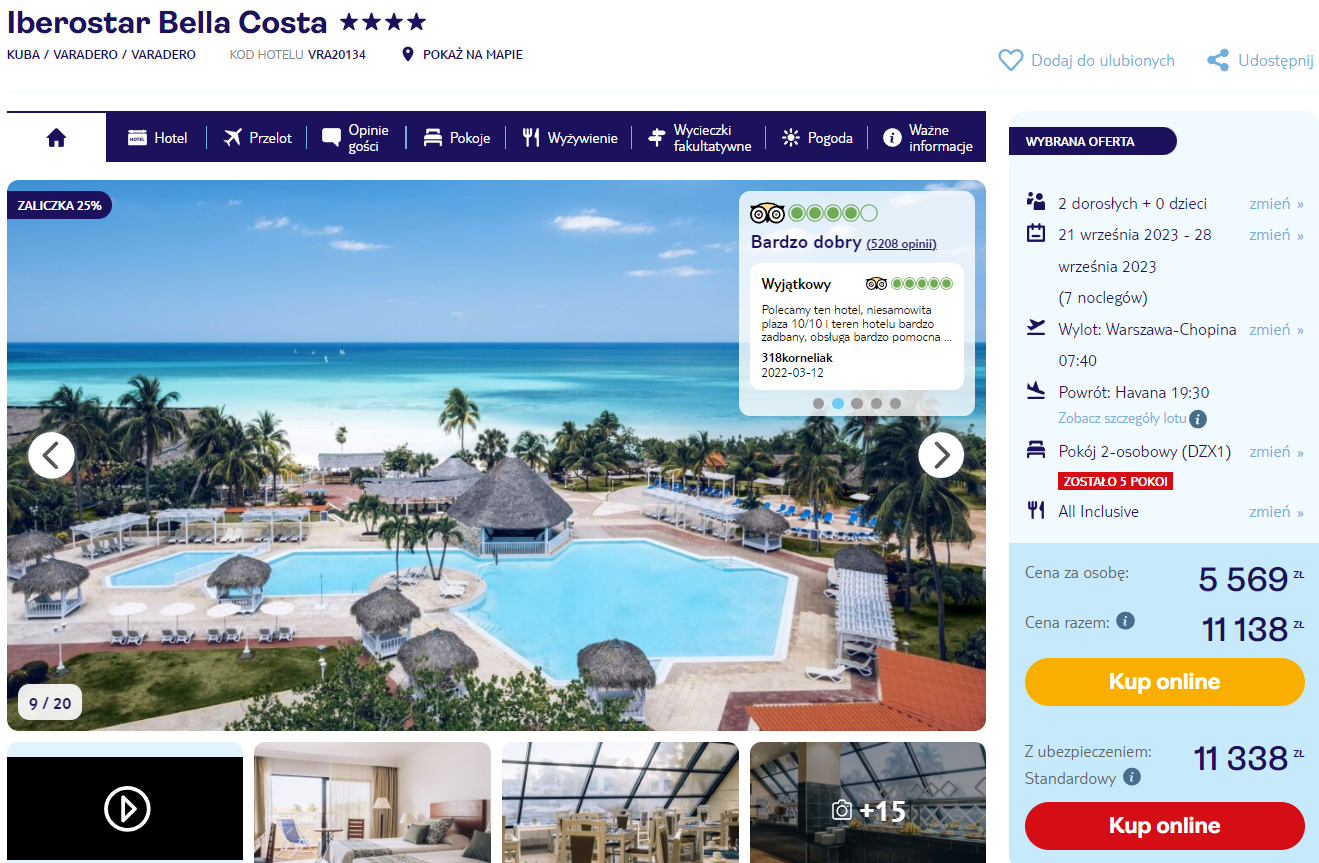Select the second review carousel dot
The height and width of the screenshot is (863, 1319).
pyautogui.click(x=838, y=404)
